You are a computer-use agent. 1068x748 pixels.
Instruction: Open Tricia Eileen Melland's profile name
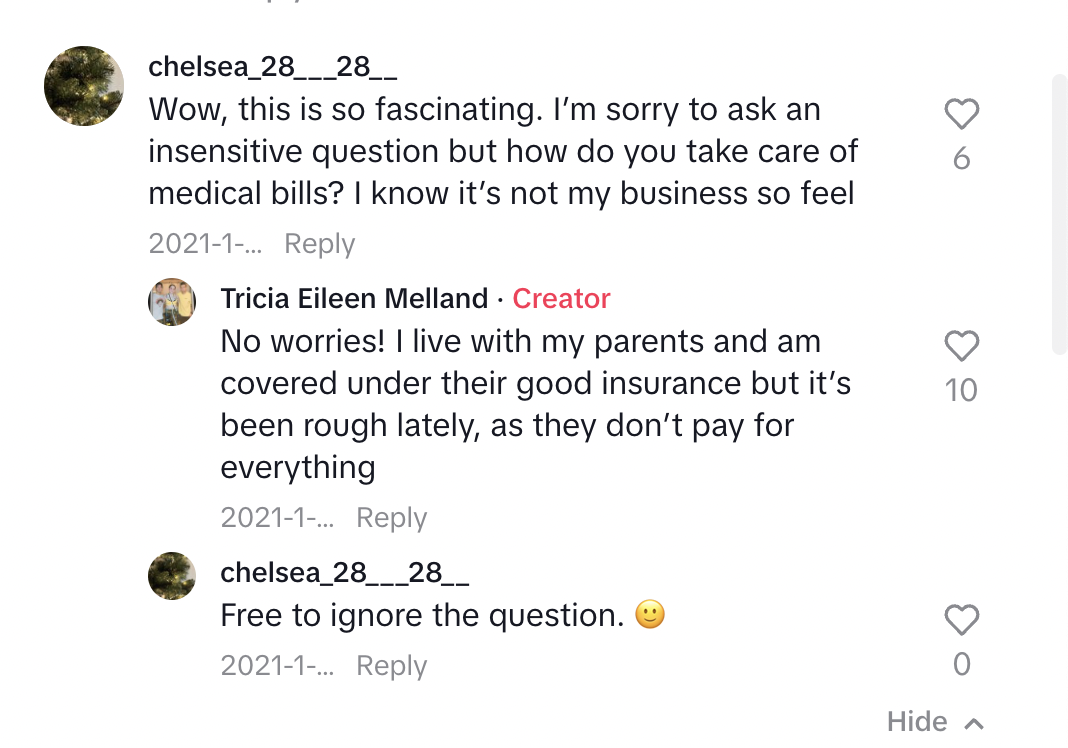(354, 298)
